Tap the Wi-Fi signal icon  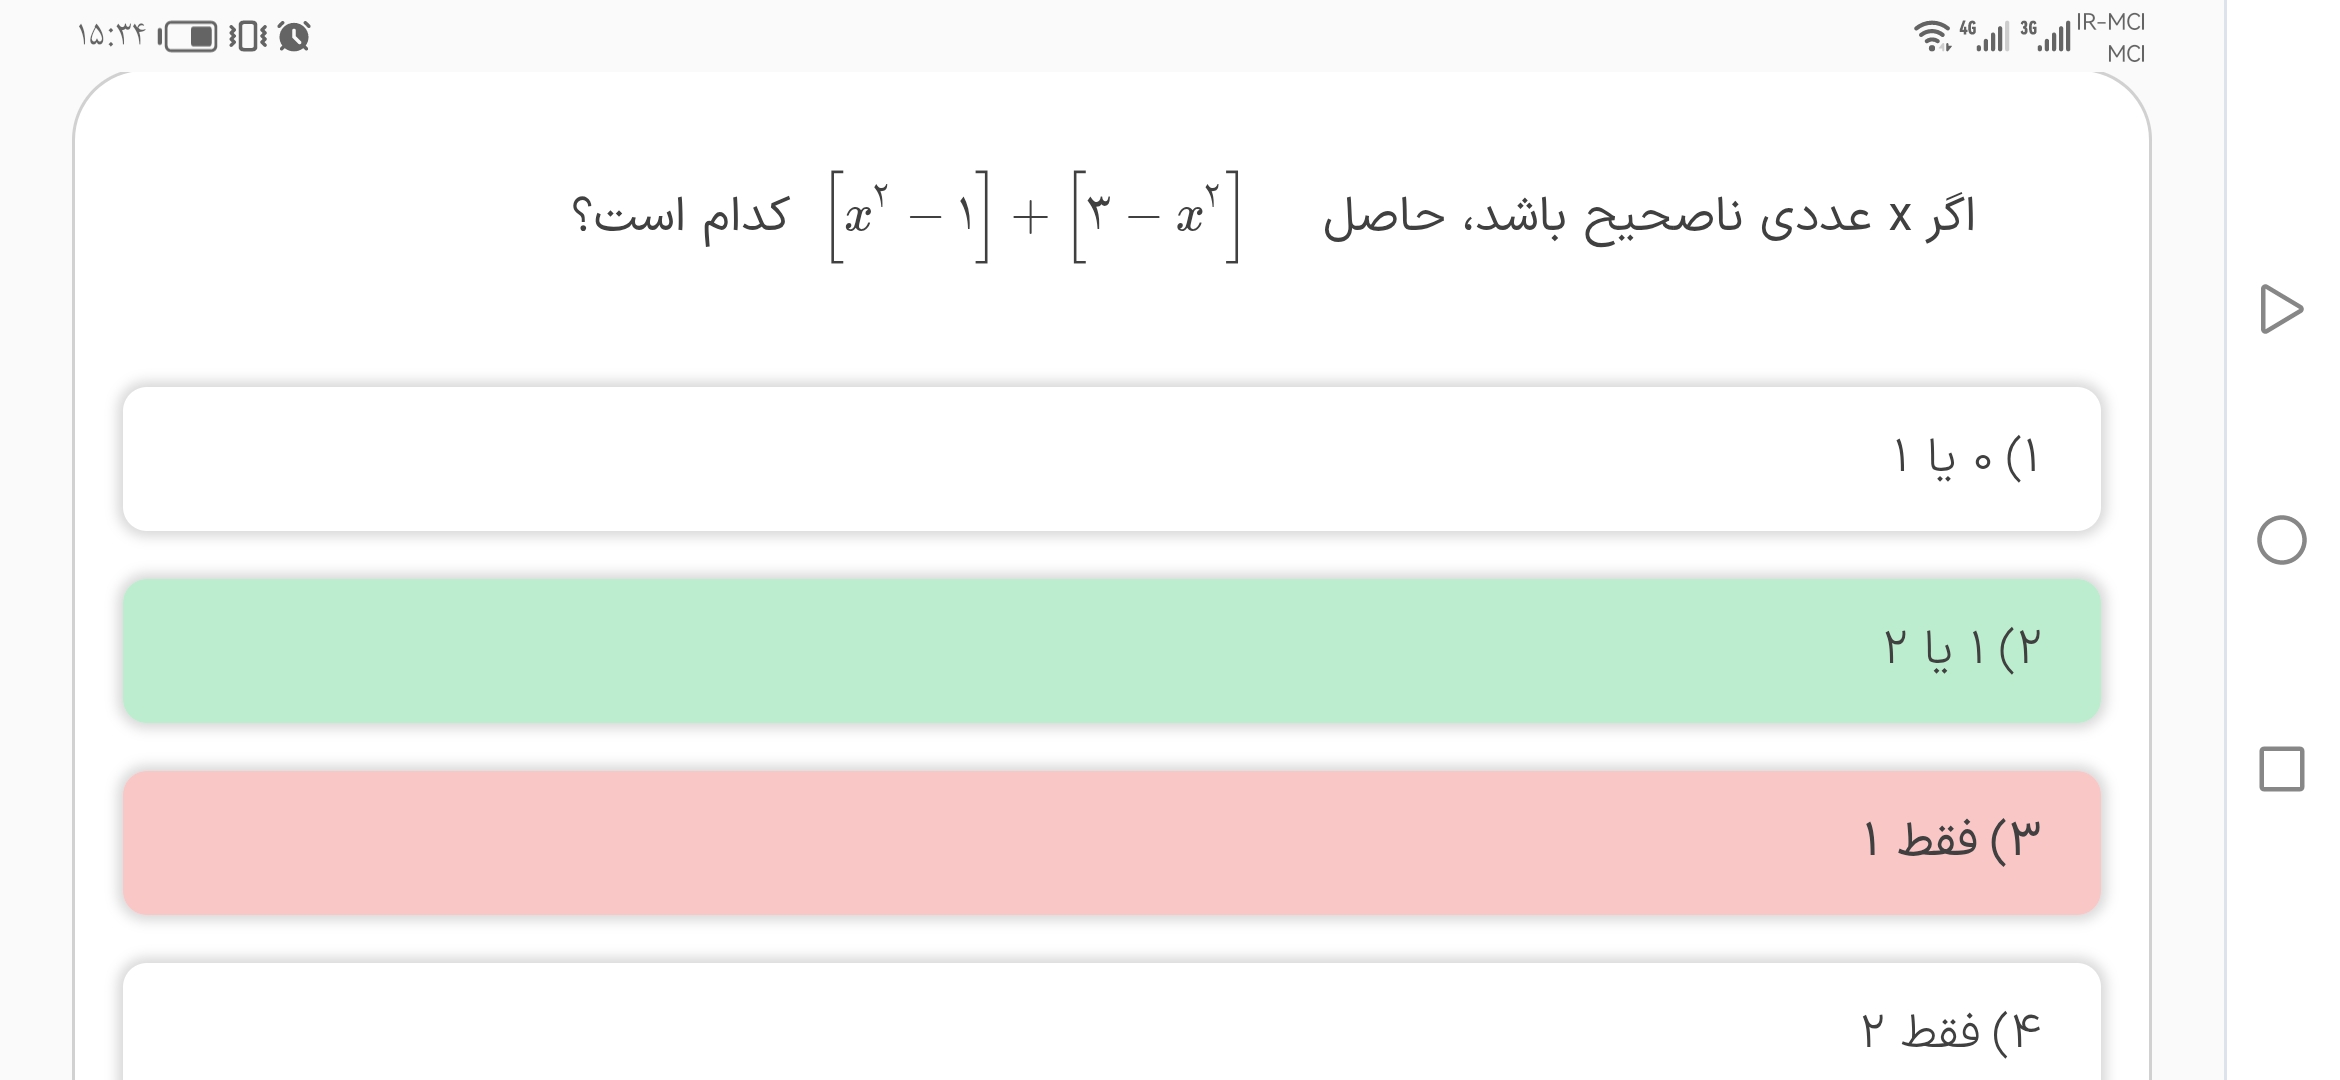point(1932,37)
